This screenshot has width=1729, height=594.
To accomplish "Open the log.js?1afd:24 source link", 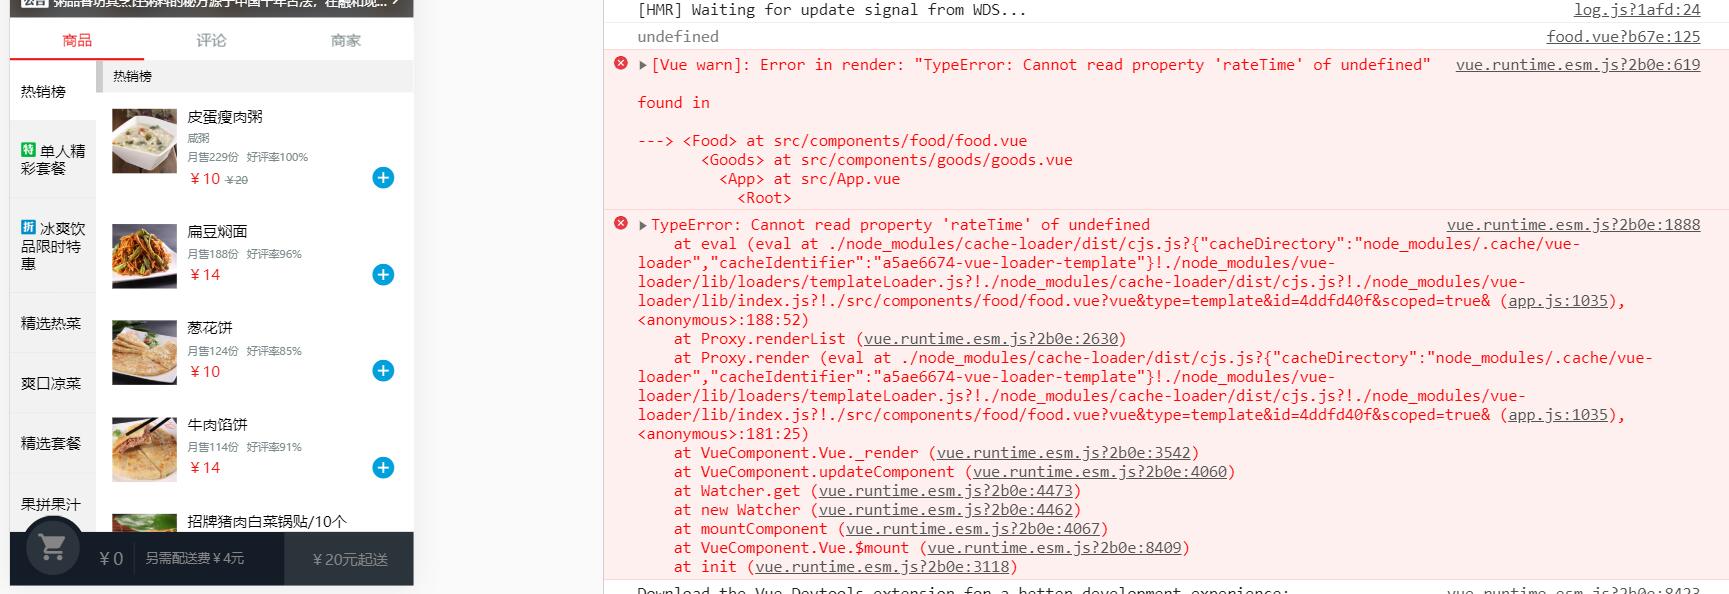I will coord(1637,10).
